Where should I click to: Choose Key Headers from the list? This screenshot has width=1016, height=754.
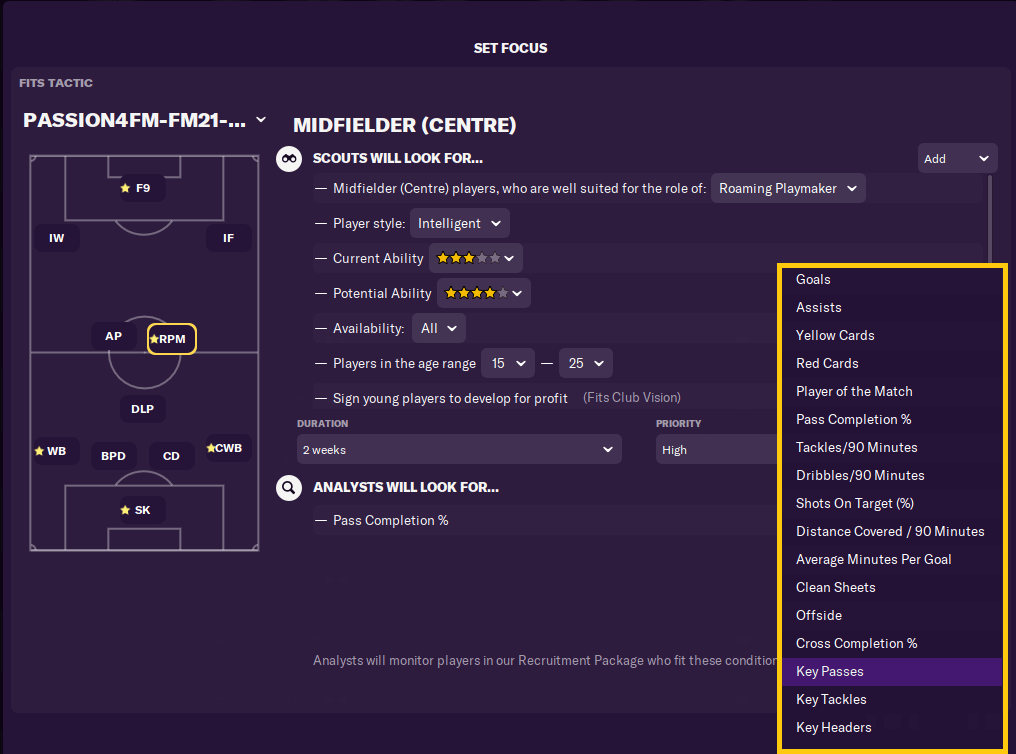[x=892, y=727]
